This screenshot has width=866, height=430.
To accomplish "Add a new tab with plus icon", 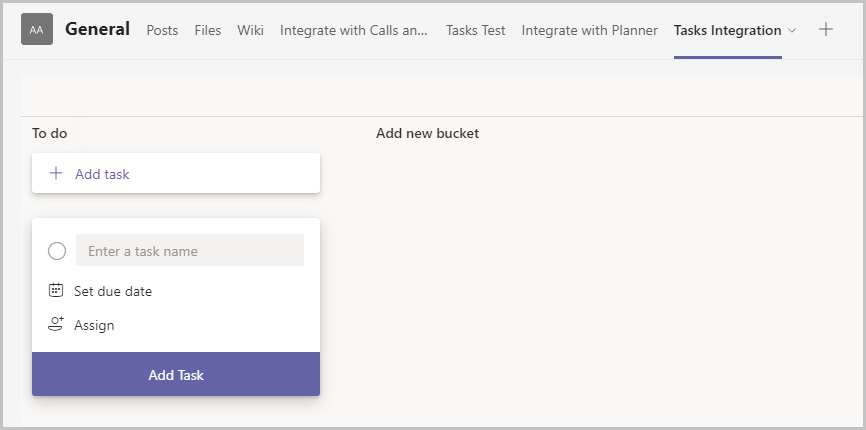I will (x=826, y=29).
